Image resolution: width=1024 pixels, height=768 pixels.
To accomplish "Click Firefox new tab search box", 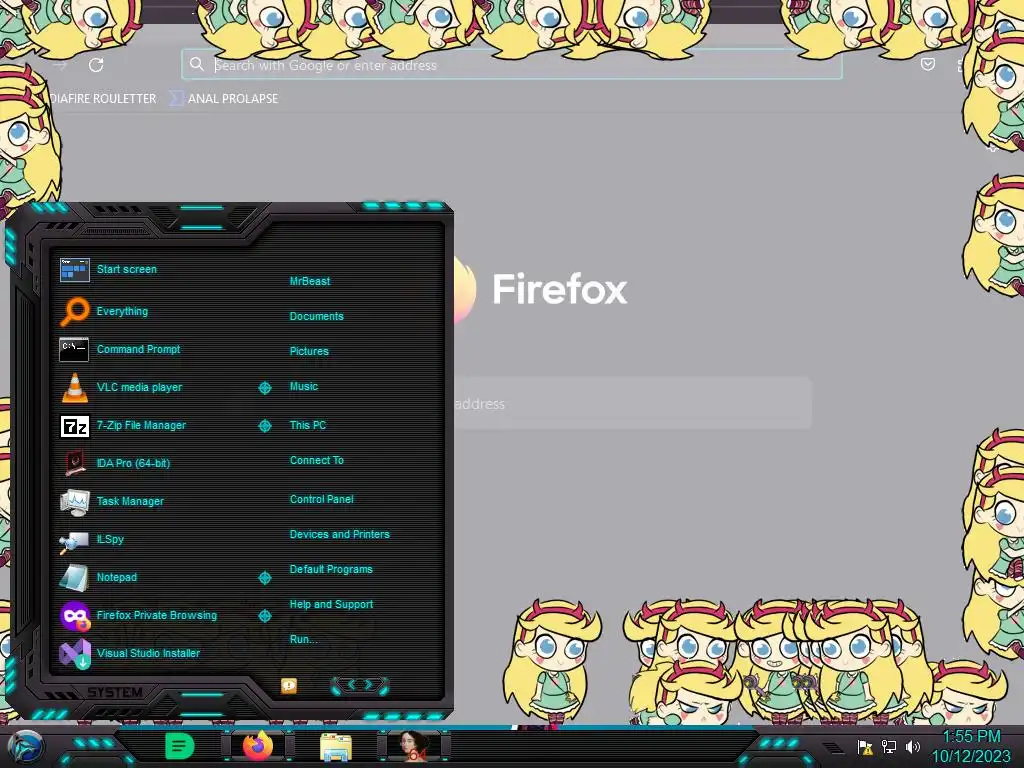I will (632, 403).
